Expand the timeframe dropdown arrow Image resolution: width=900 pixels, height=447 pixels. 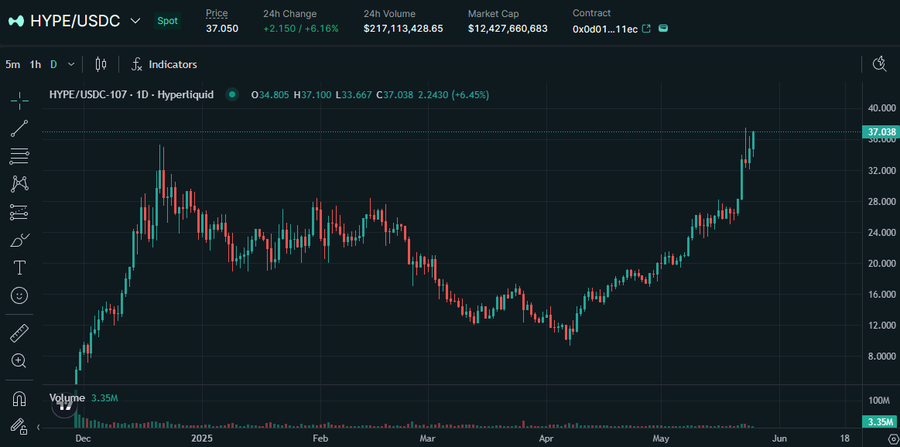coord(71,64)
